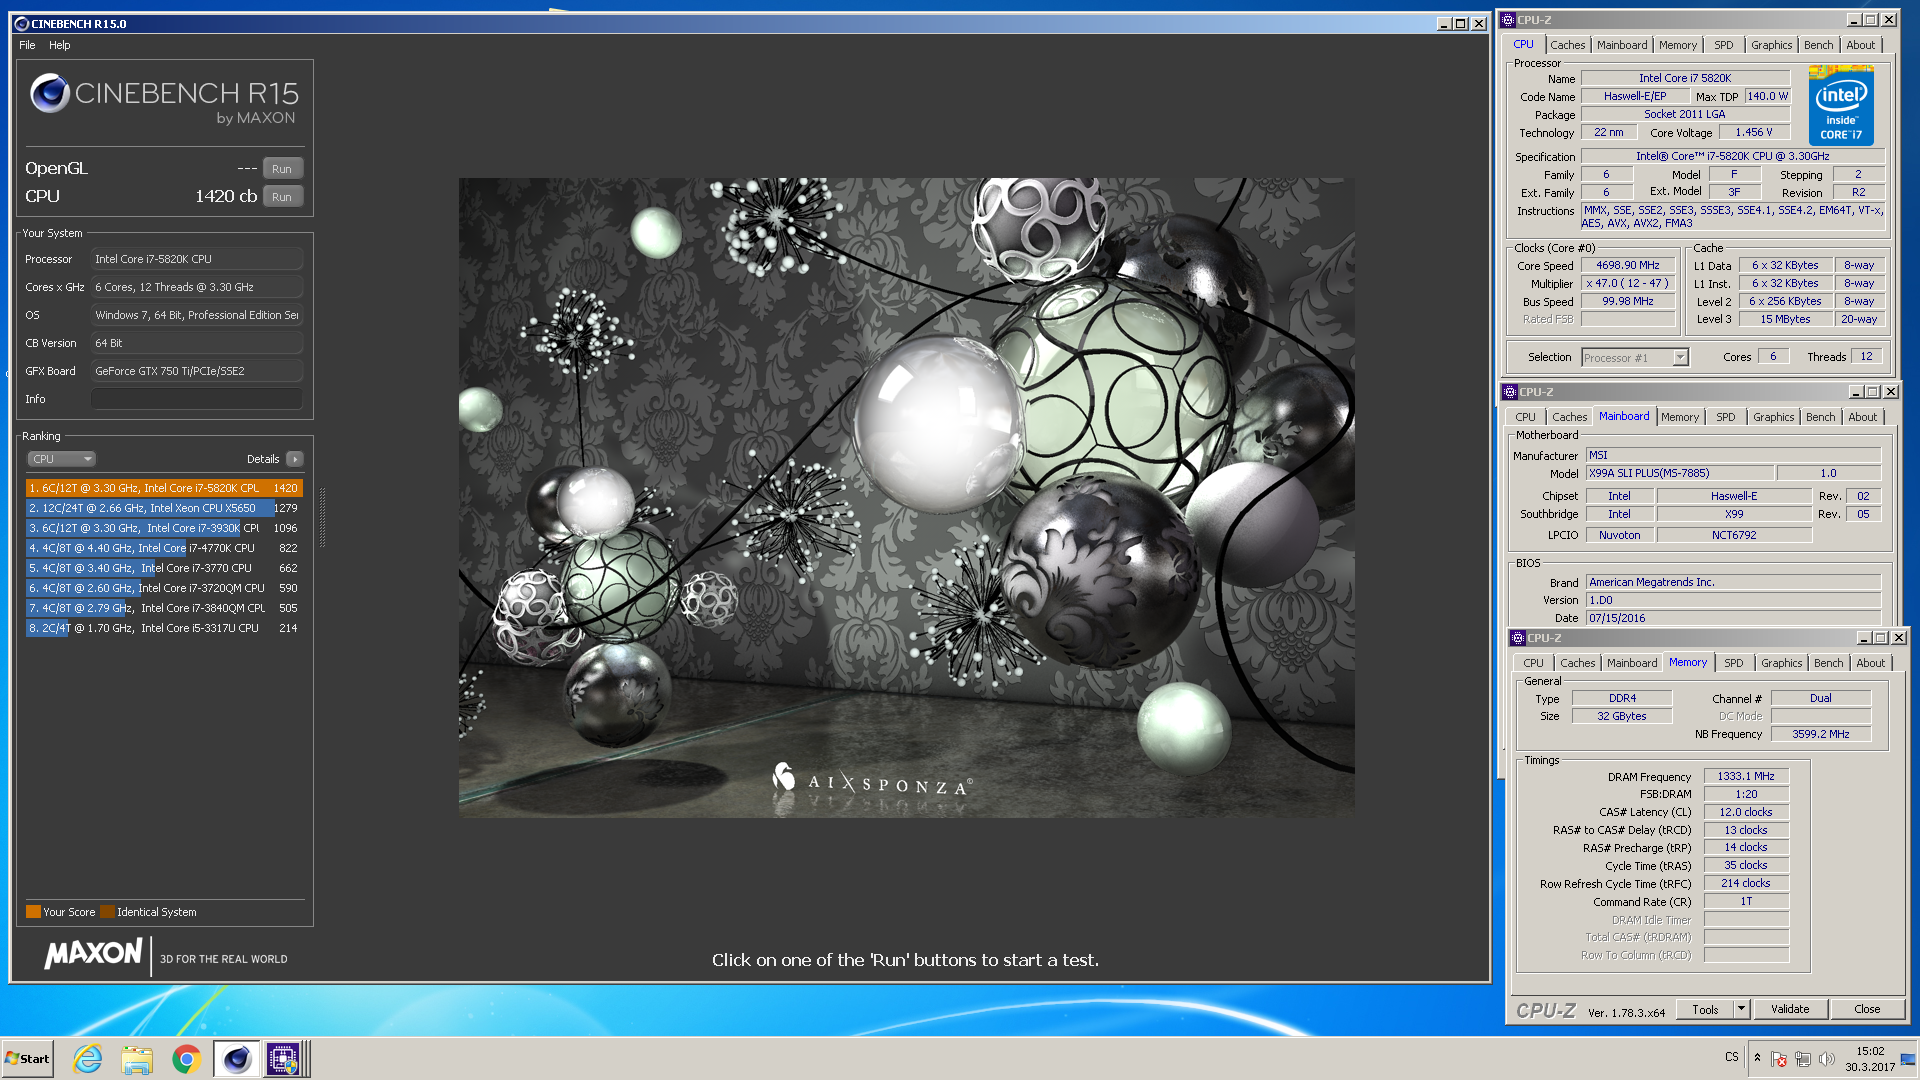
Task: Click the Identical System legend swatch
Action: pyautogui.click(x=107, y=912)
